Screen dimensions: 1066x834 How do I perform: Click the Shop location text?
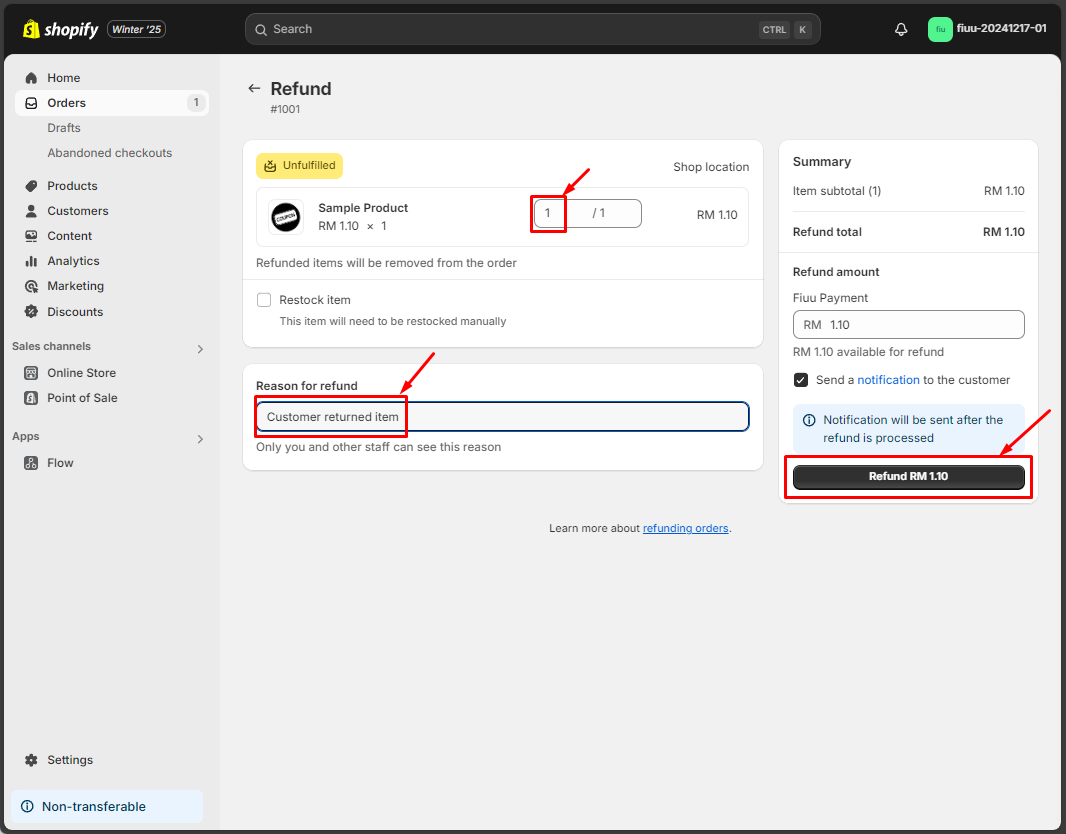(711, 167)
